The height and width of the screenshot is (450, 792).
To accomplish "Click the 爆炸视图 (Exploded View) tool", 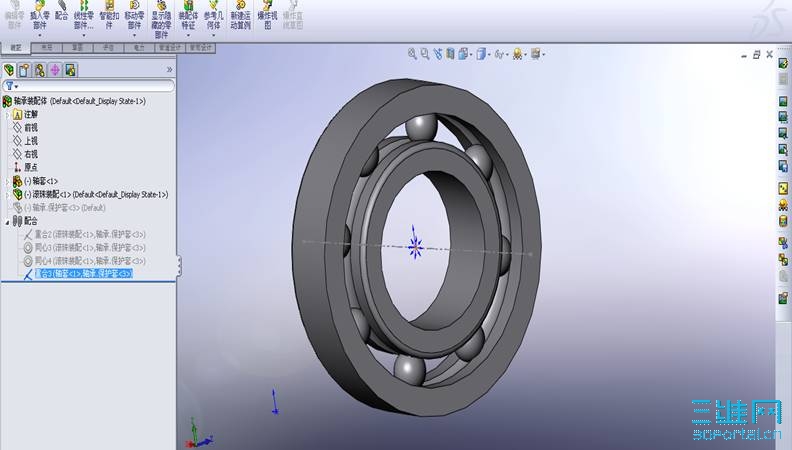I will 268,15.
